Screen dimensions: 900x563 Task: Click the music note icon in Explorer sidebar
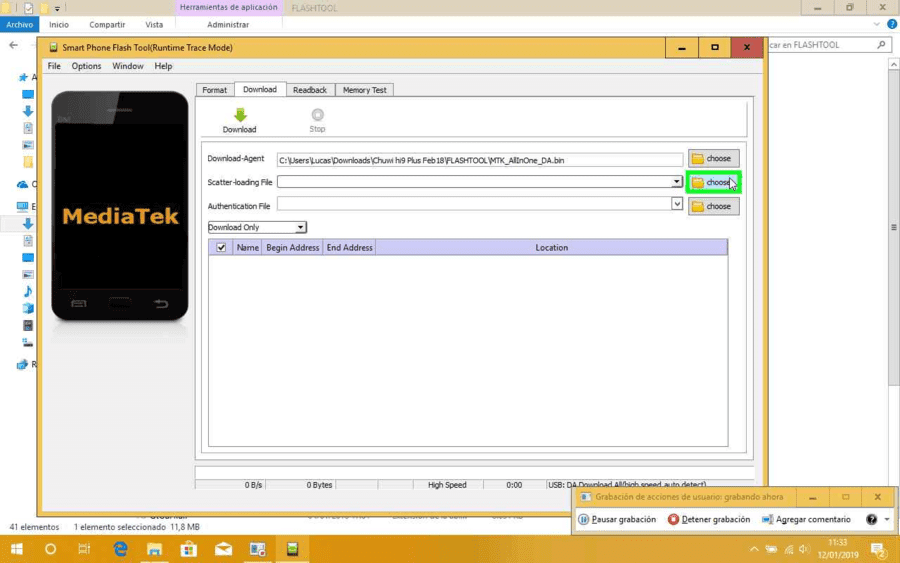(28, 292)
